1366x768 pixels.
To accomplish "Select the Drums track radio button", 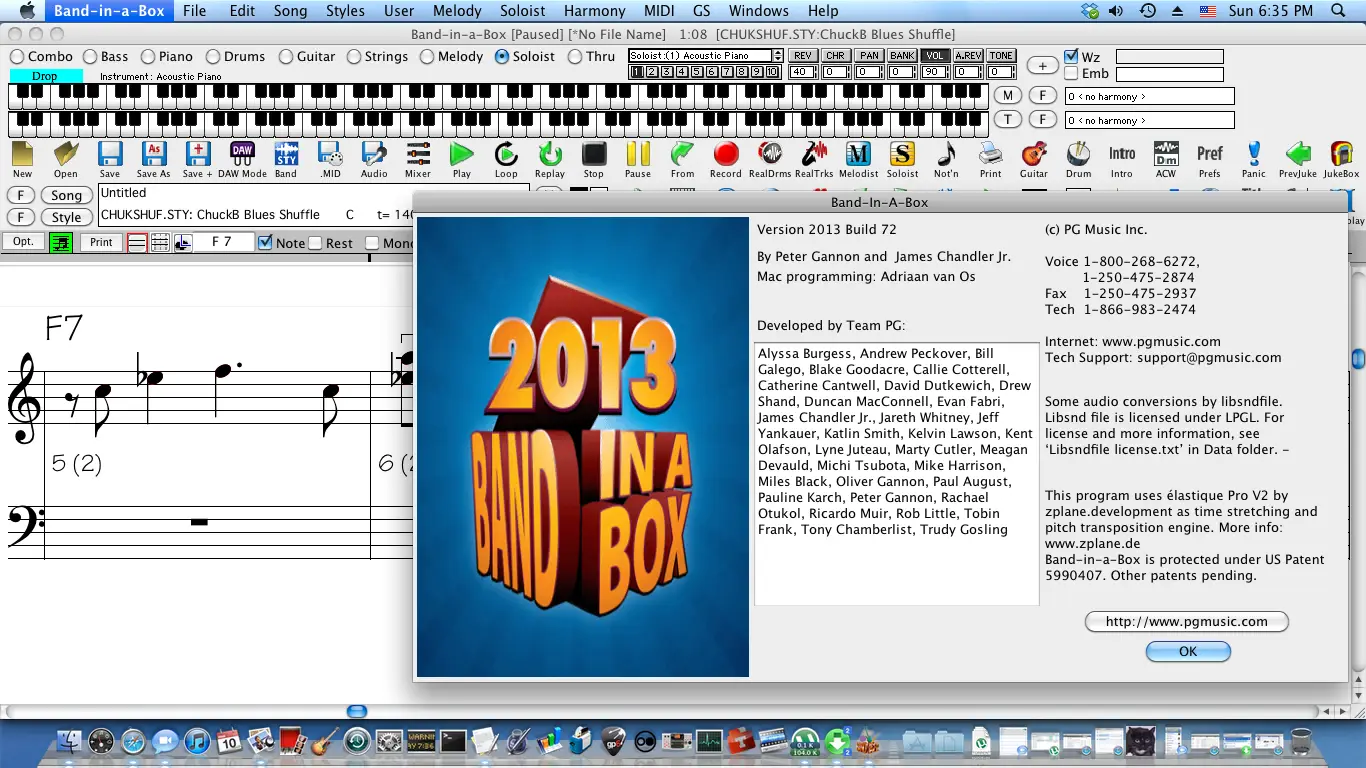I will [x=213, y=57].
